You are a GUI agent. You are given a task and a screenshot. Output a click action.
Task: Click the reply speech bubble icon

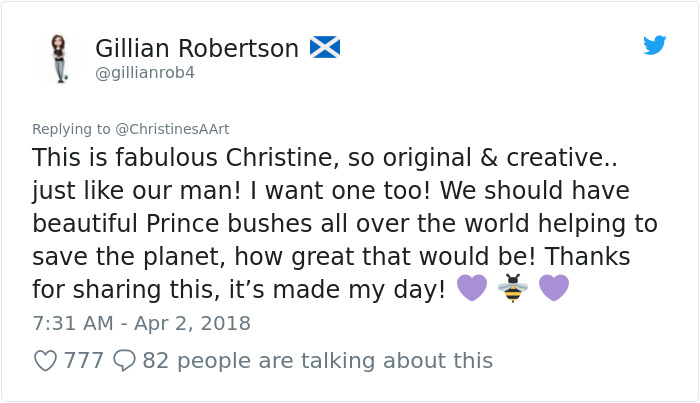(125, 360)
